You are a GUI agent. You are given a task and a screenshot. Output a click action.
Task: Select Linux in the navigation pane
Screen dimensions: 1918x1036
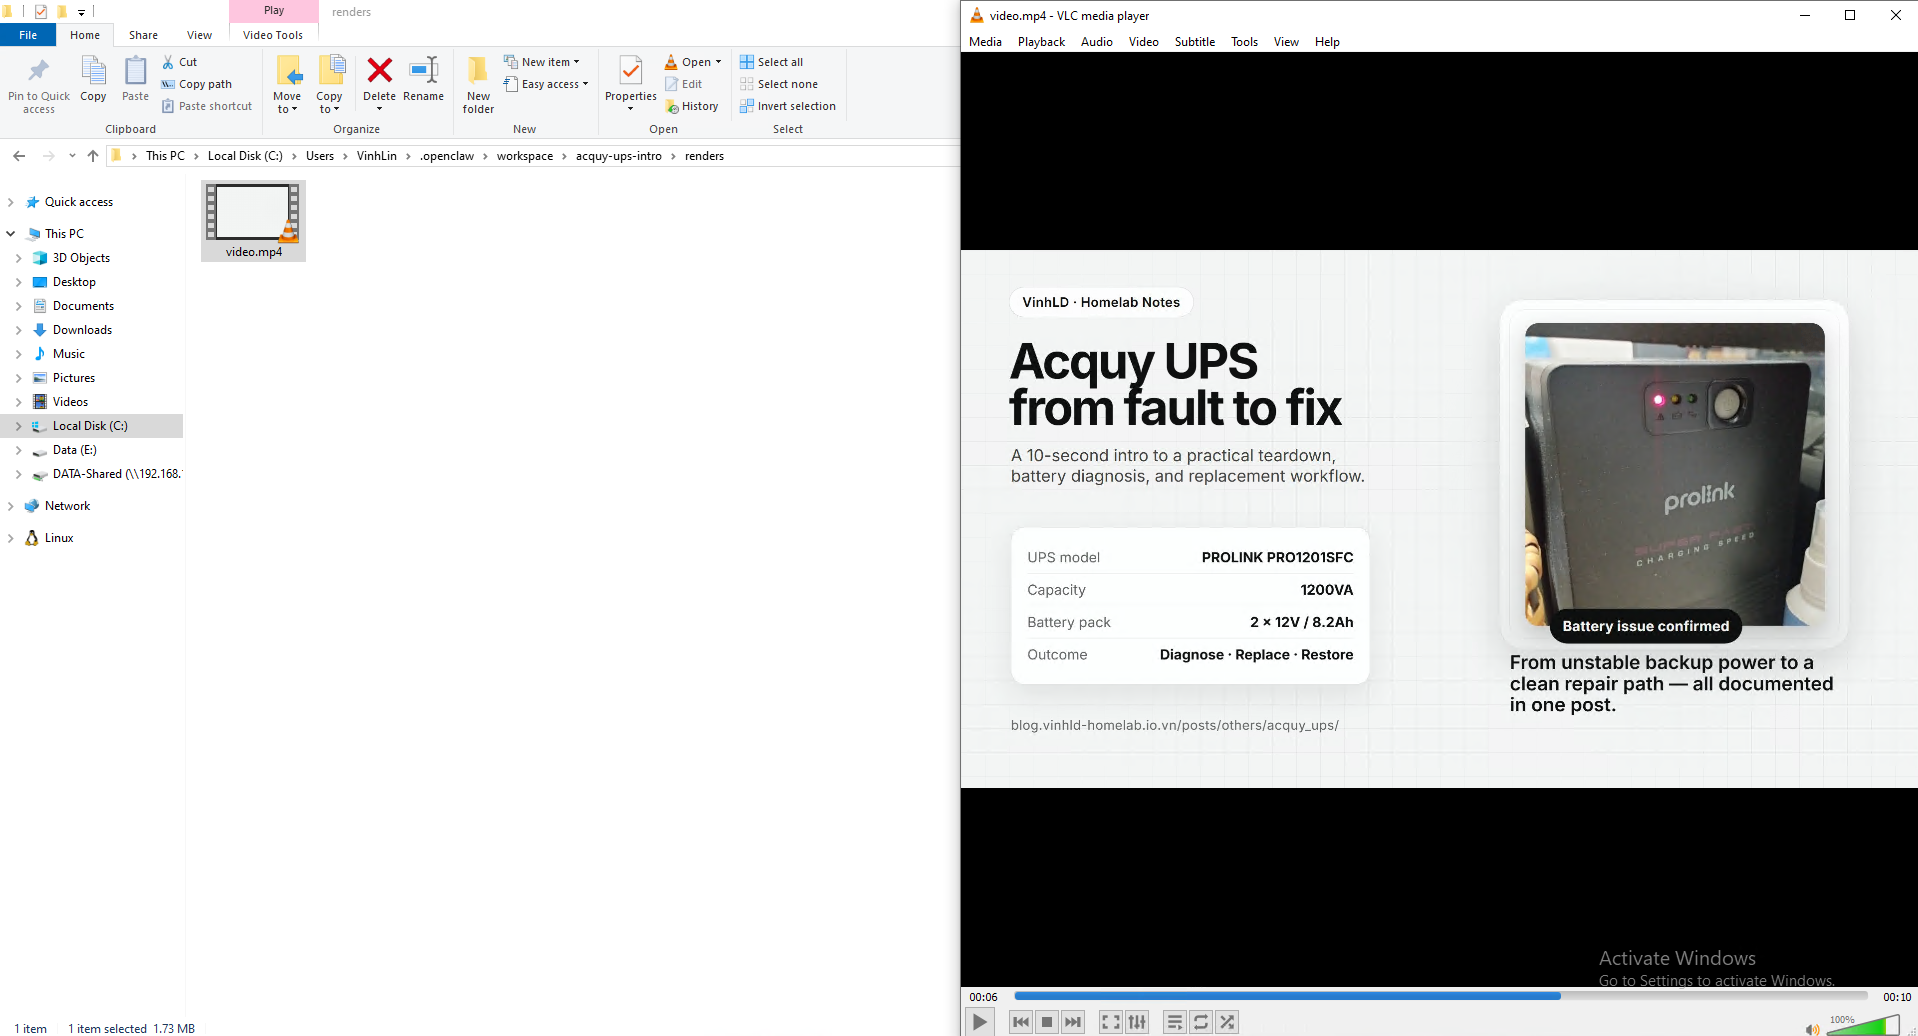pos(59,538)
